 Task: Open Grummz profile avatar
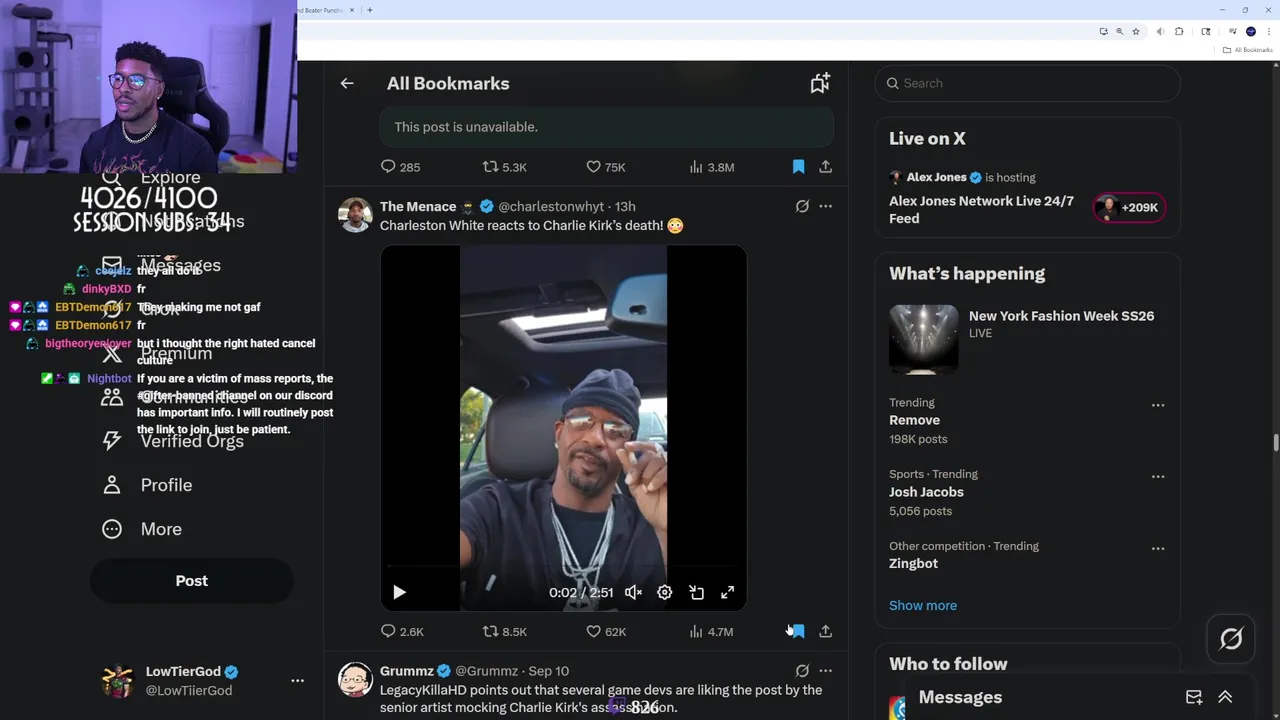click(355, 679)
